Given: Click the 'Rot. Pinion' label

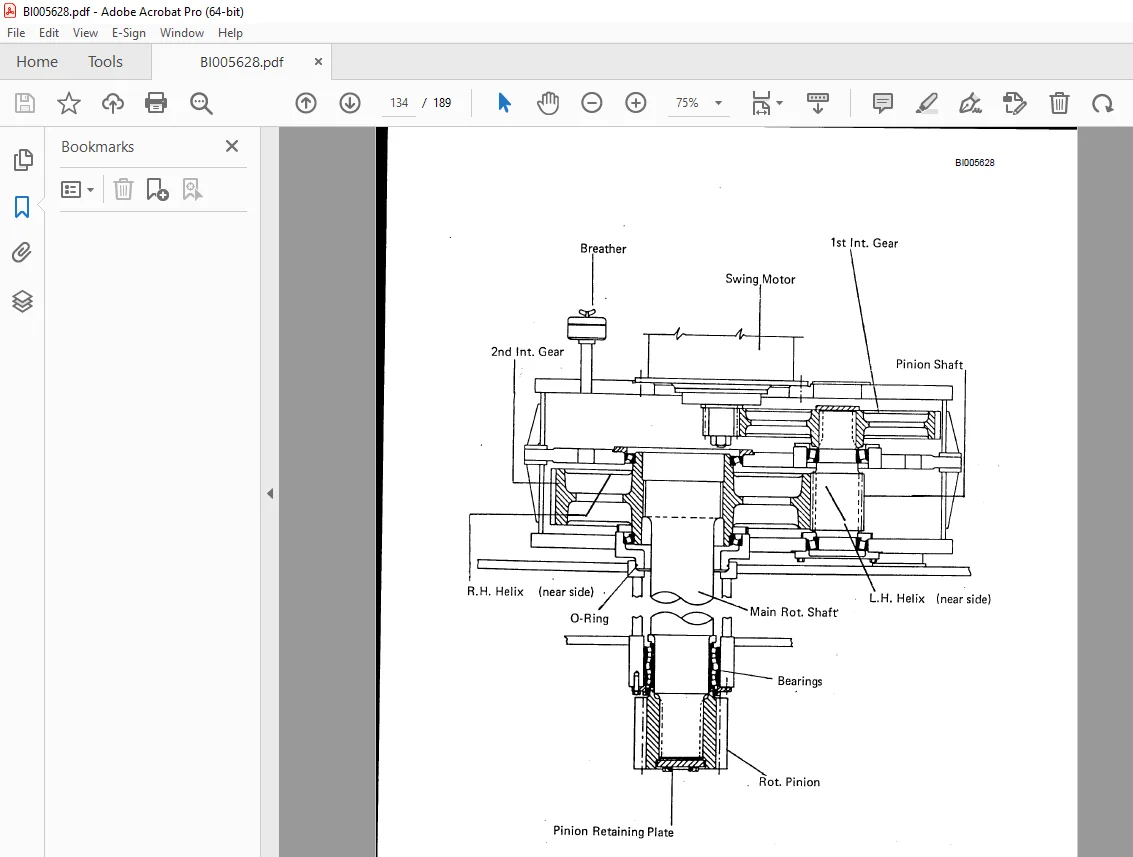Looking at the screenshot, I should 789,782.
